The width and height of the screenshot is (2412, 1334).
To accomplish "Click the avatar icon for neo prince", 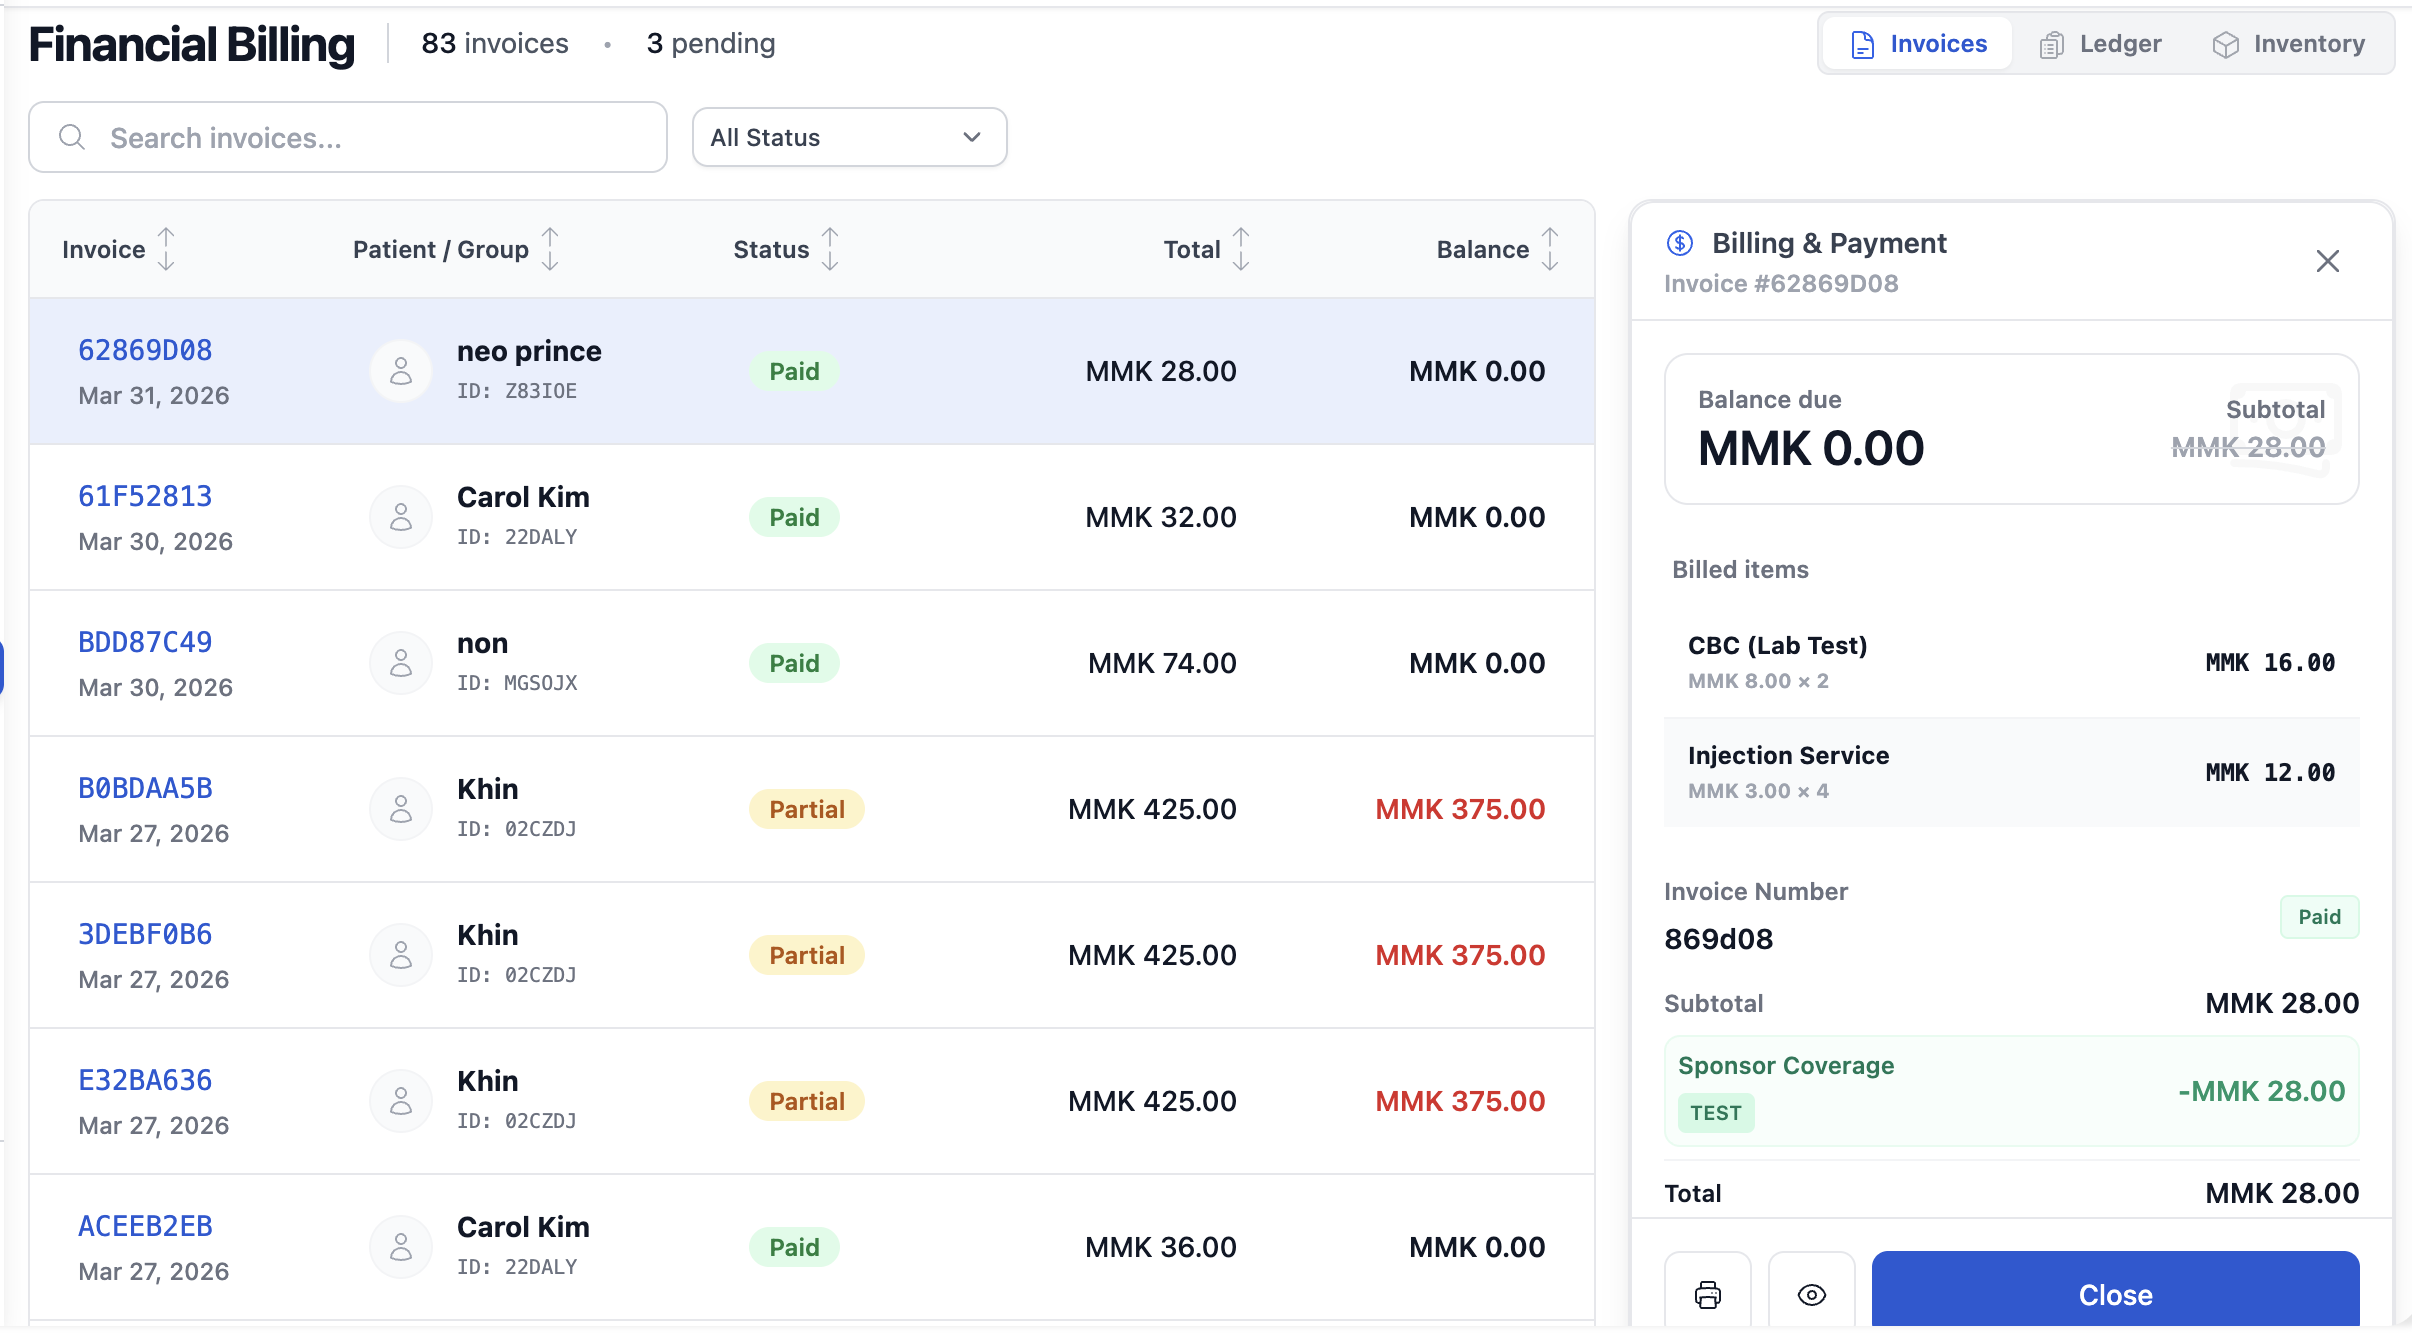I will (400, 371).
